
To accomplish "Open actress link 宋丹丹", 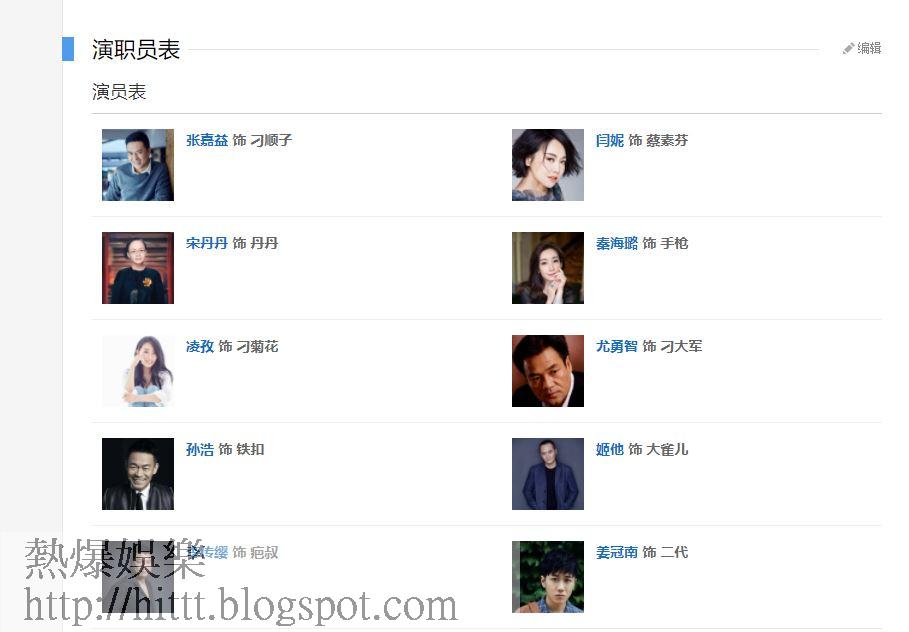I will 207,243.
